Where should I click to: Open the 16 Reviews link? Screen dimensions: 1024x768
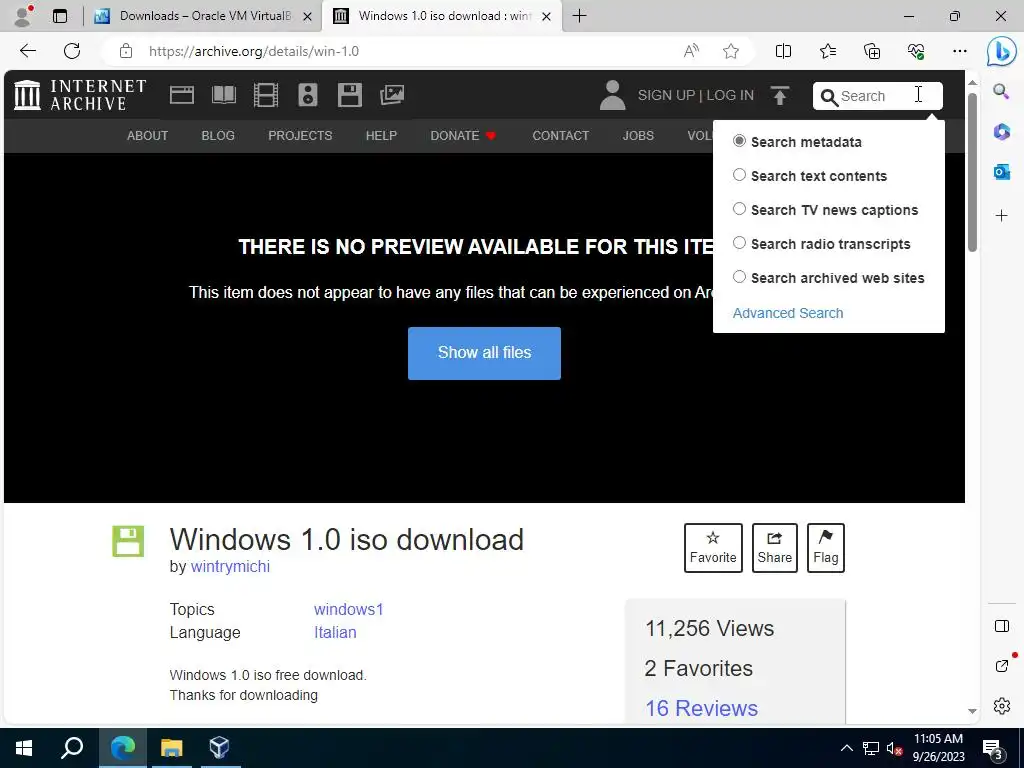701,709
